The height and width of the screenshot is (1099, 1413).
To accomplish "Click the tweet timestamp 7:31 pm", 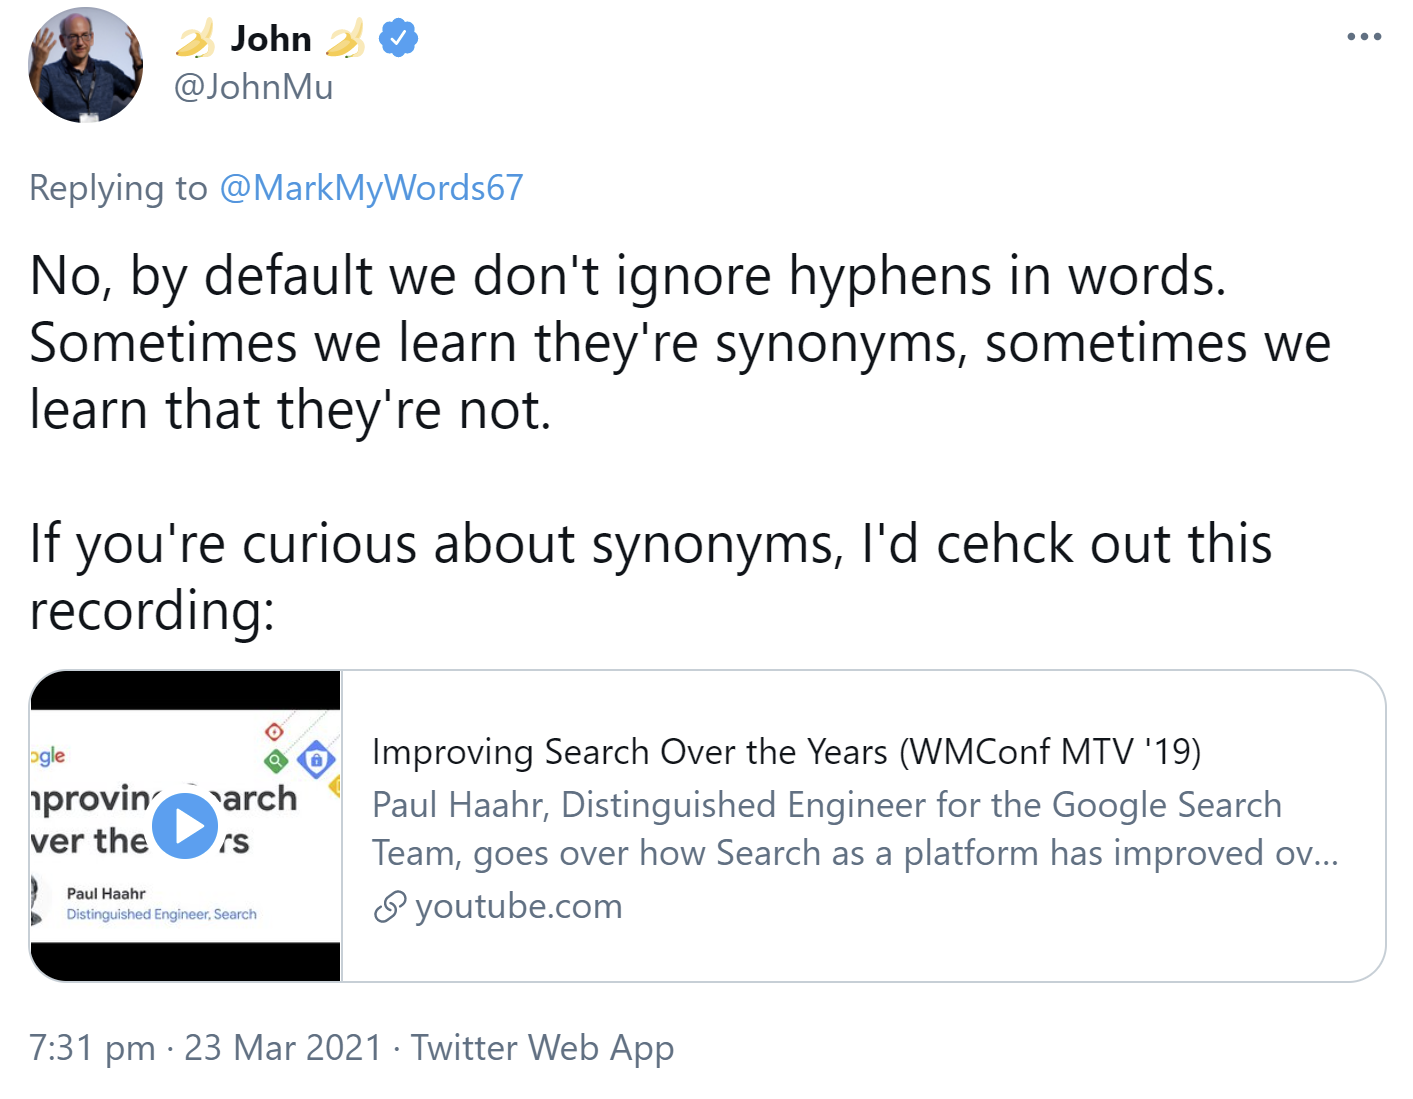I will (91, 1048).
